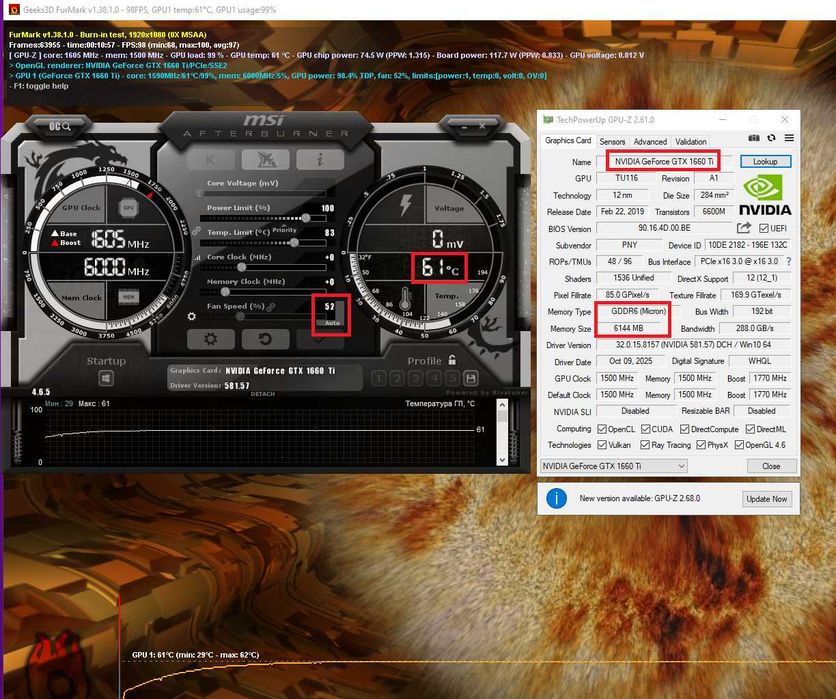Click the blue info icon in the update notice

[x=556, y=499]
